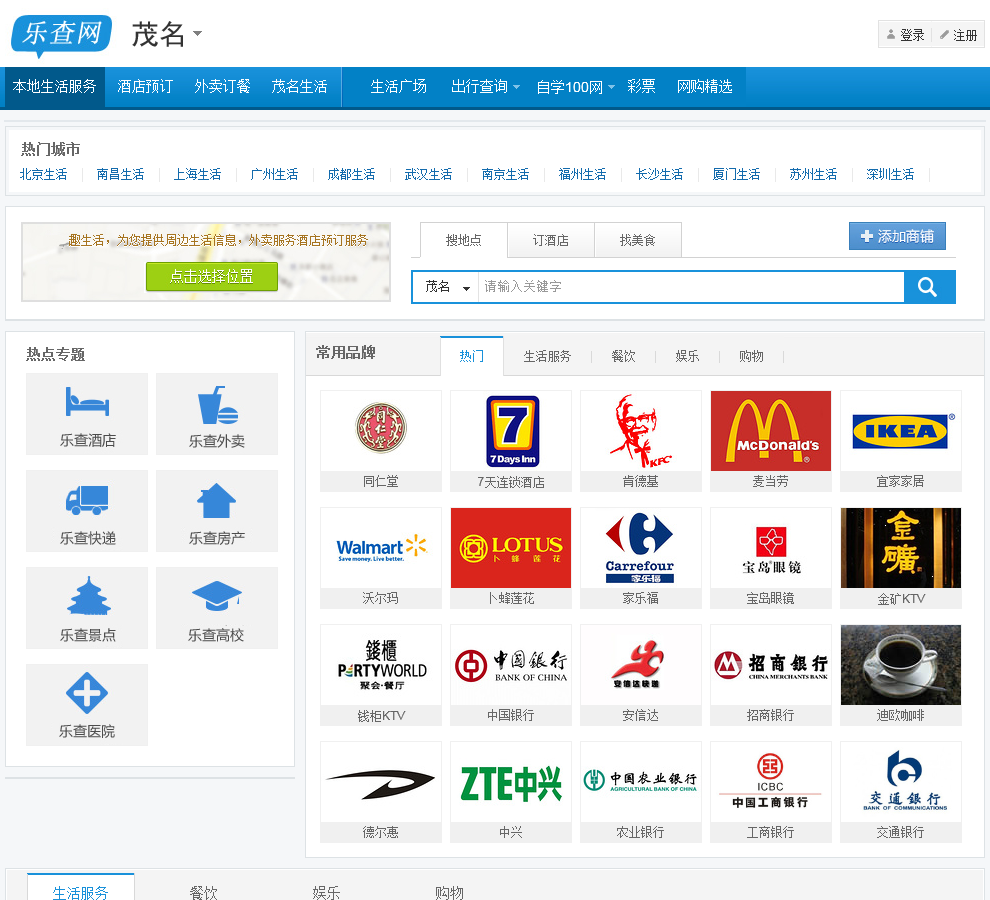Select the 餐饮 brand tab
This screenshot has width=990, height=900.
coord(623,356)
